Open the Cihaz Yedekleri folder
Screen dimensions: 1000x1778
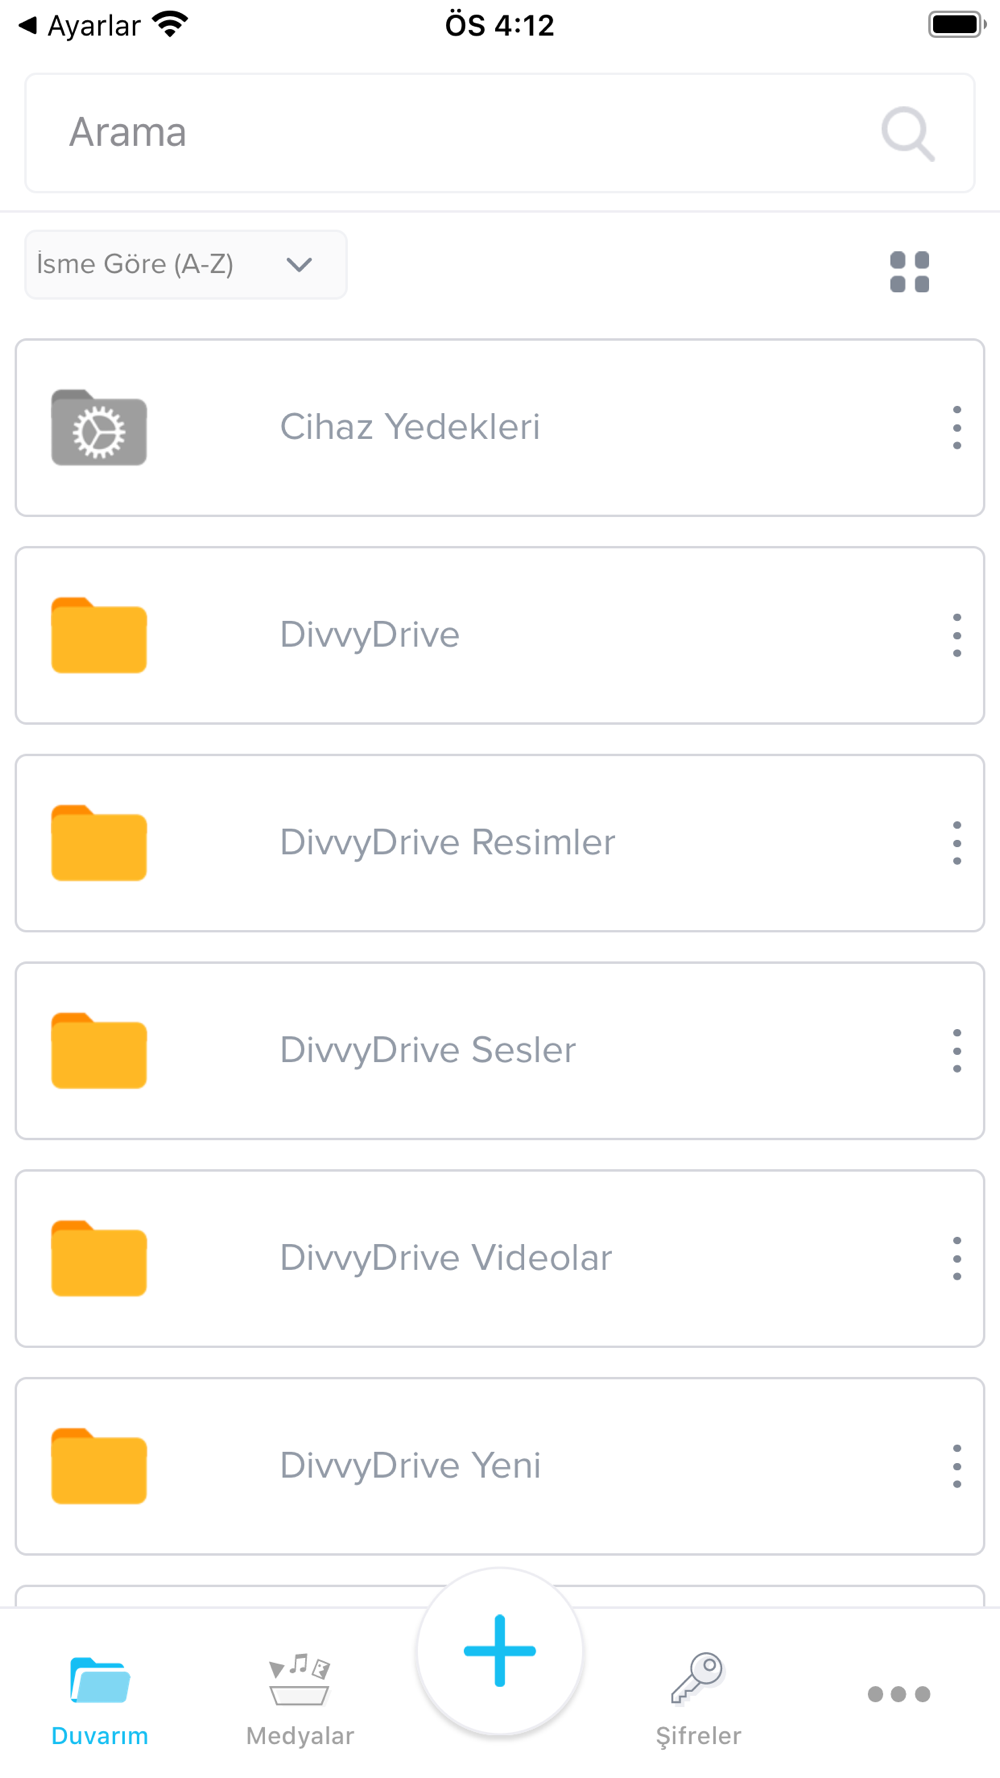[410, 428]
